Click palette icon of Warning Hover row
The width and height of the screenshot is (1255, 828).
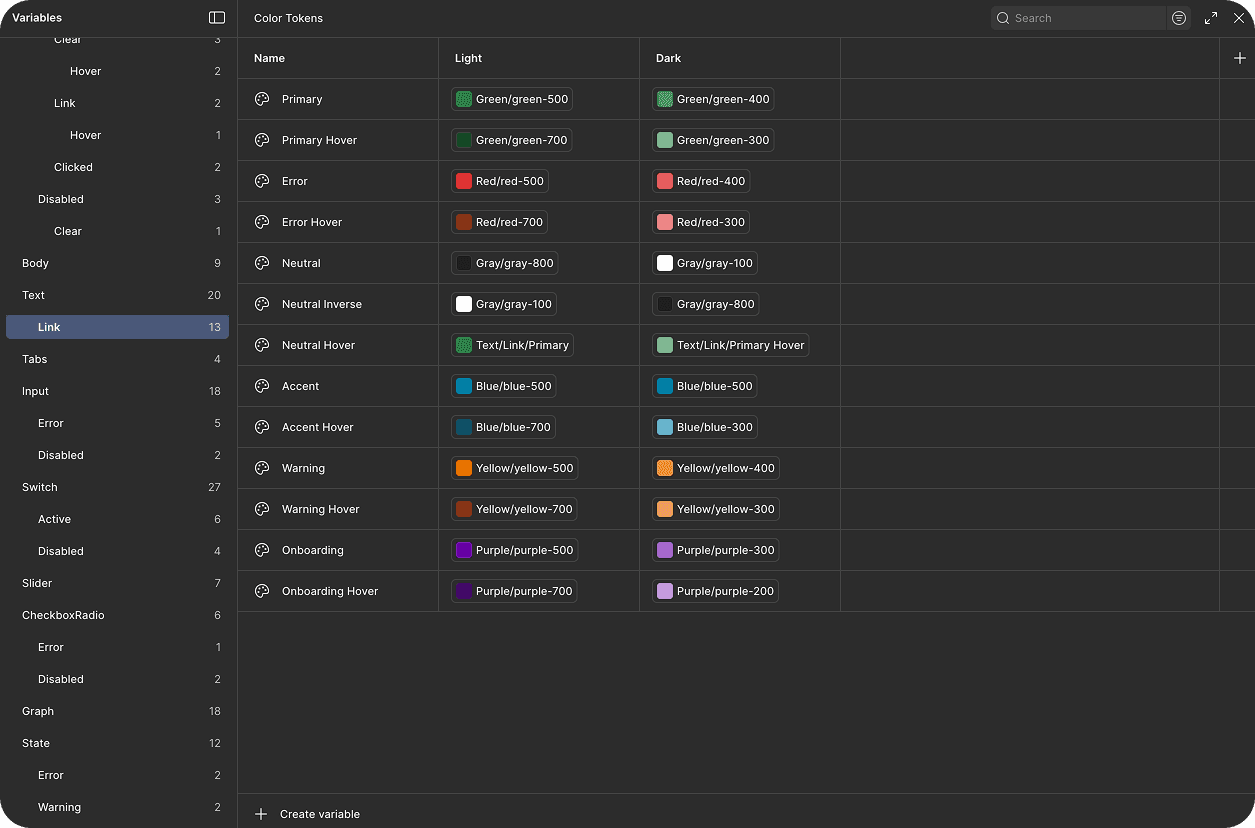(x=262, y=509)
